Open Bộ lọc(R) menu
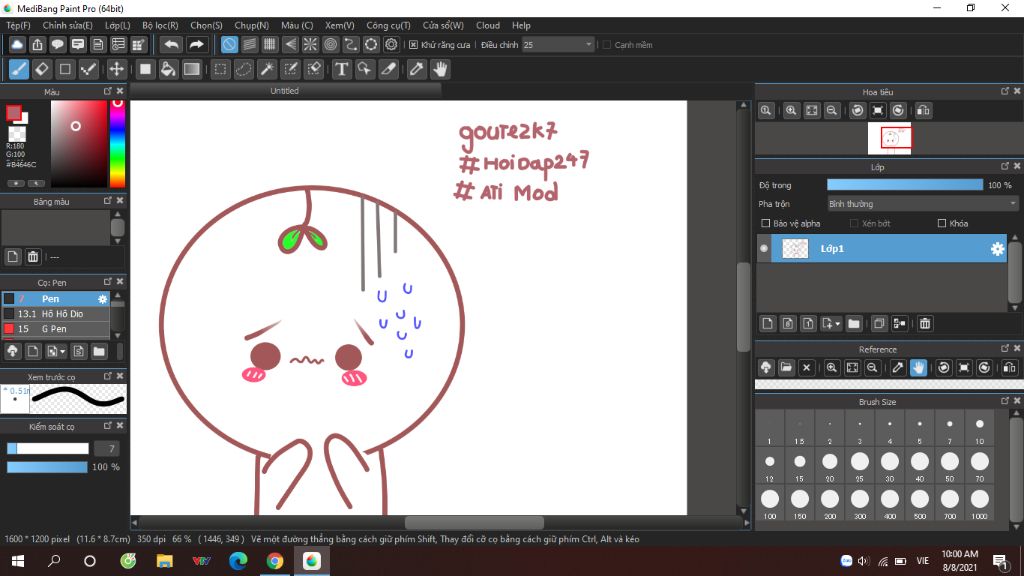 [160, 25]
